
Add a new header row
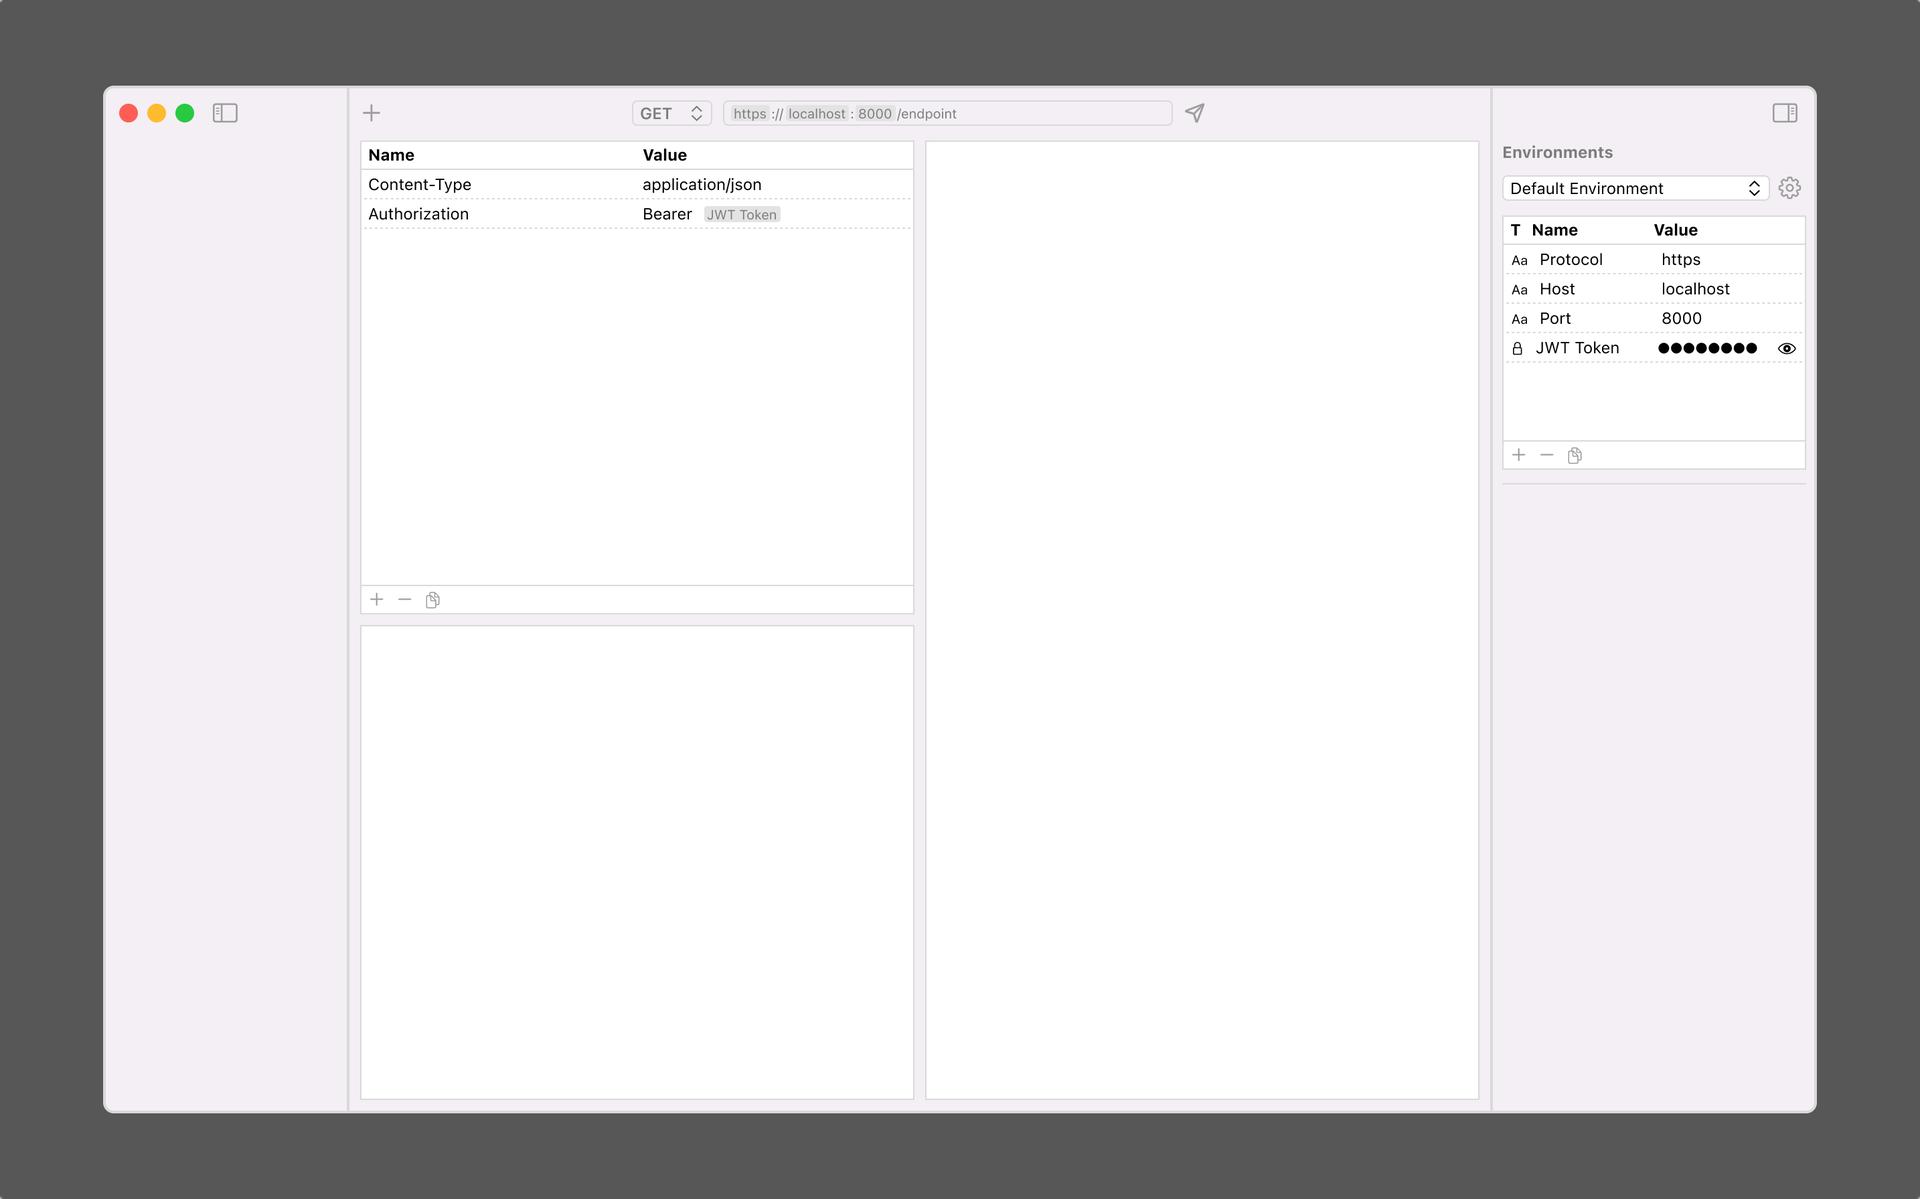(377, 600)
